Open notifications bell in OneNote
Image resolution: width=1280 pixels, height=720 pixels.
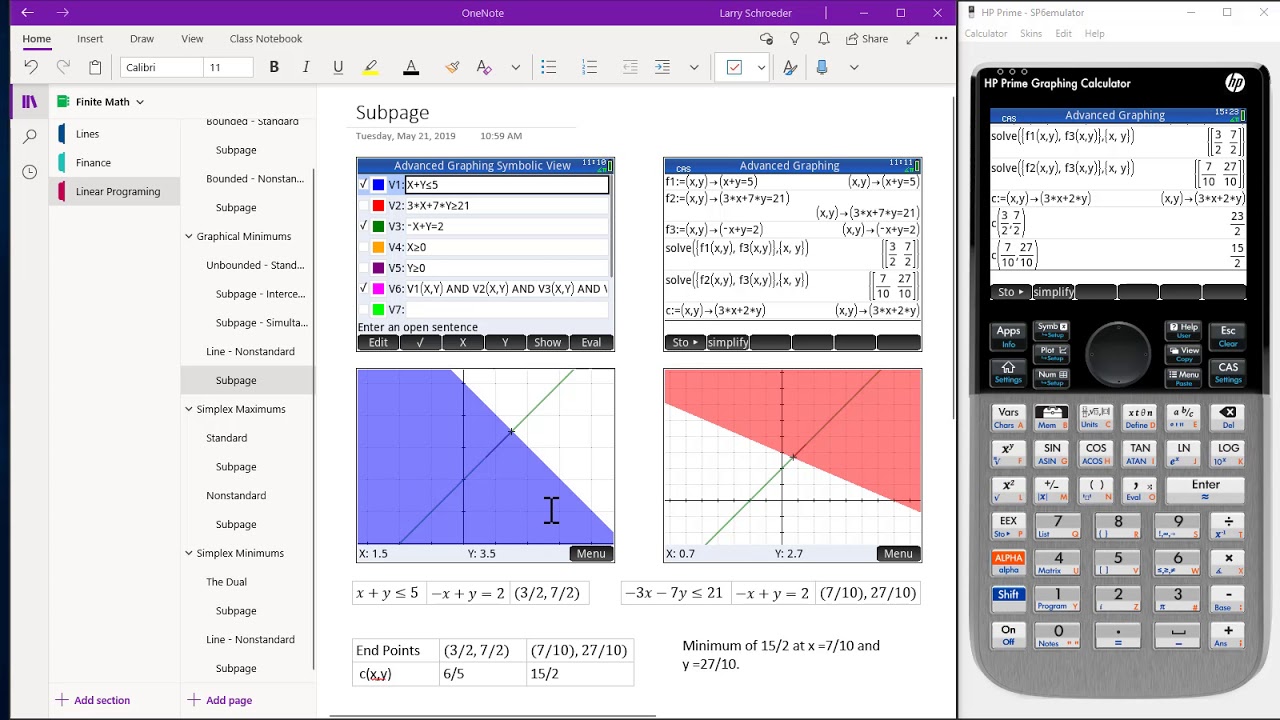click(824, 39)
